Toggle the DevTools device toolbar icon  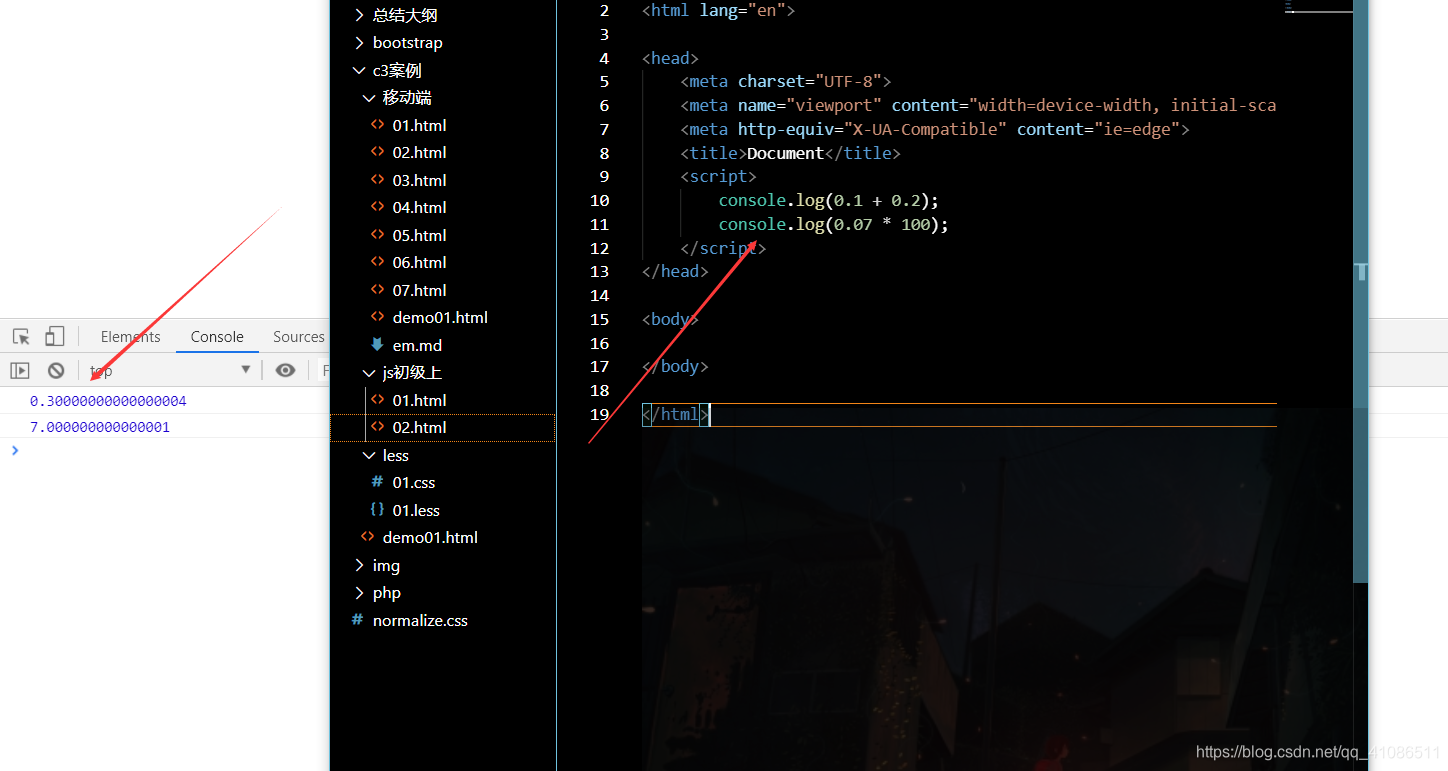(x=55, y=337)
